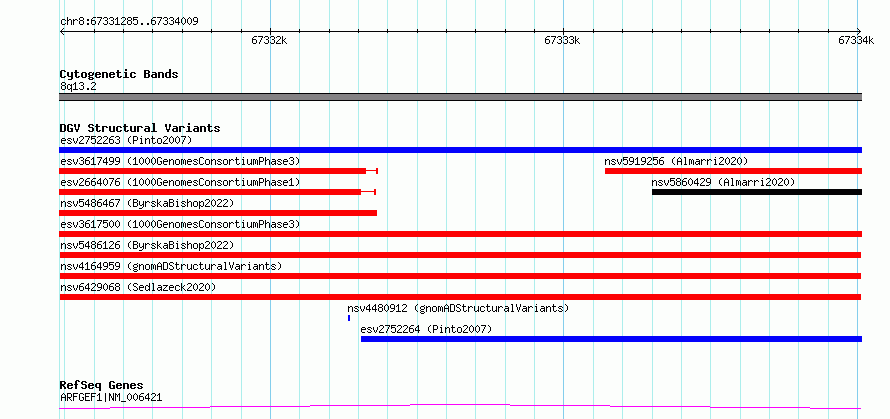890x419 pixels.
Task: Select the black nsv5860429 variant bar
Action: [x=757, y=192]
